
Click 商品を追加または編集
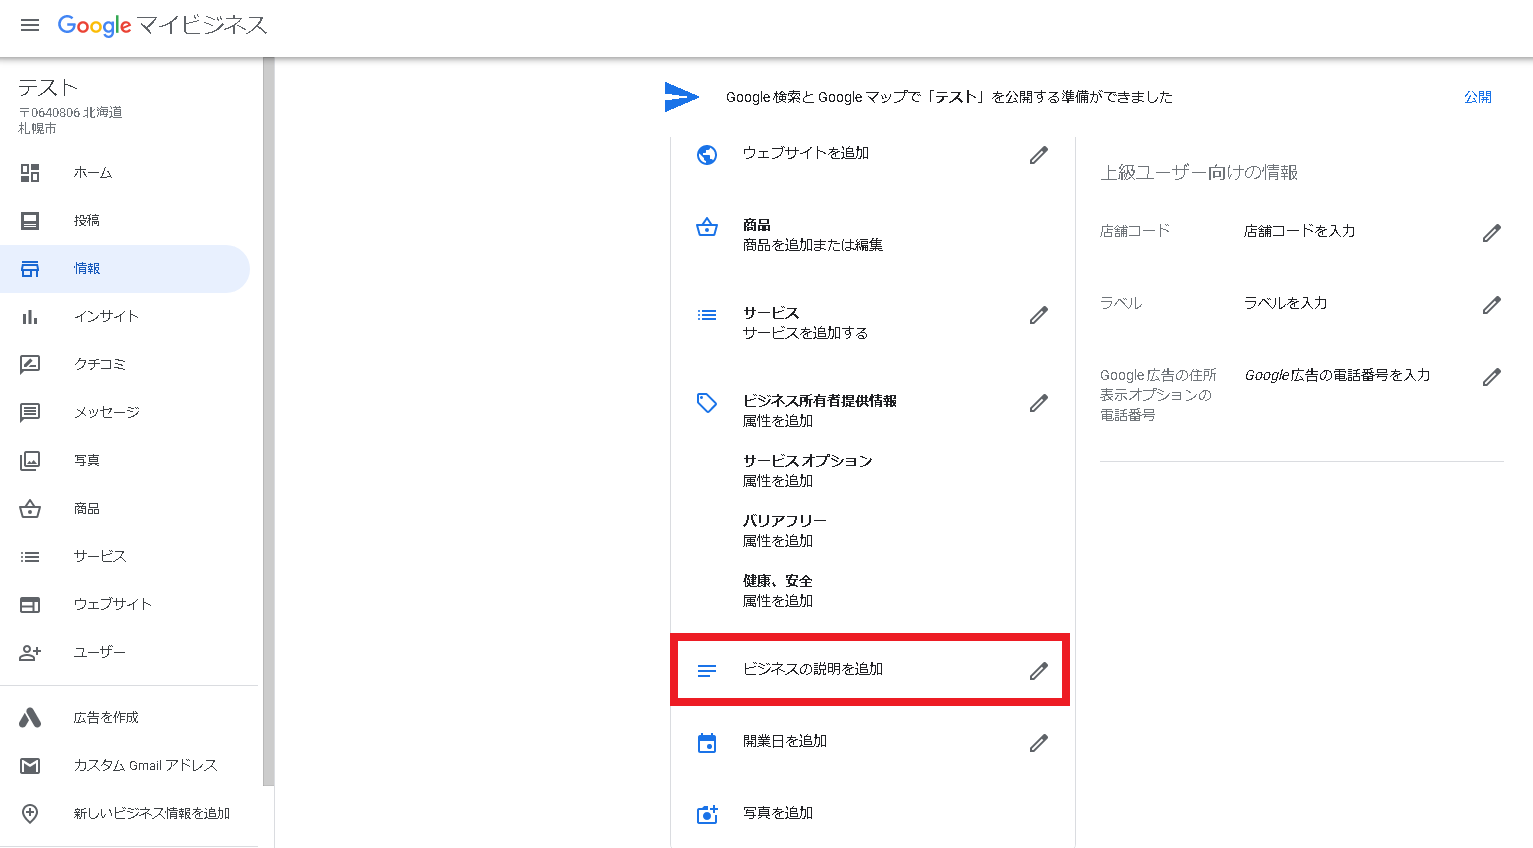(813, 245)
